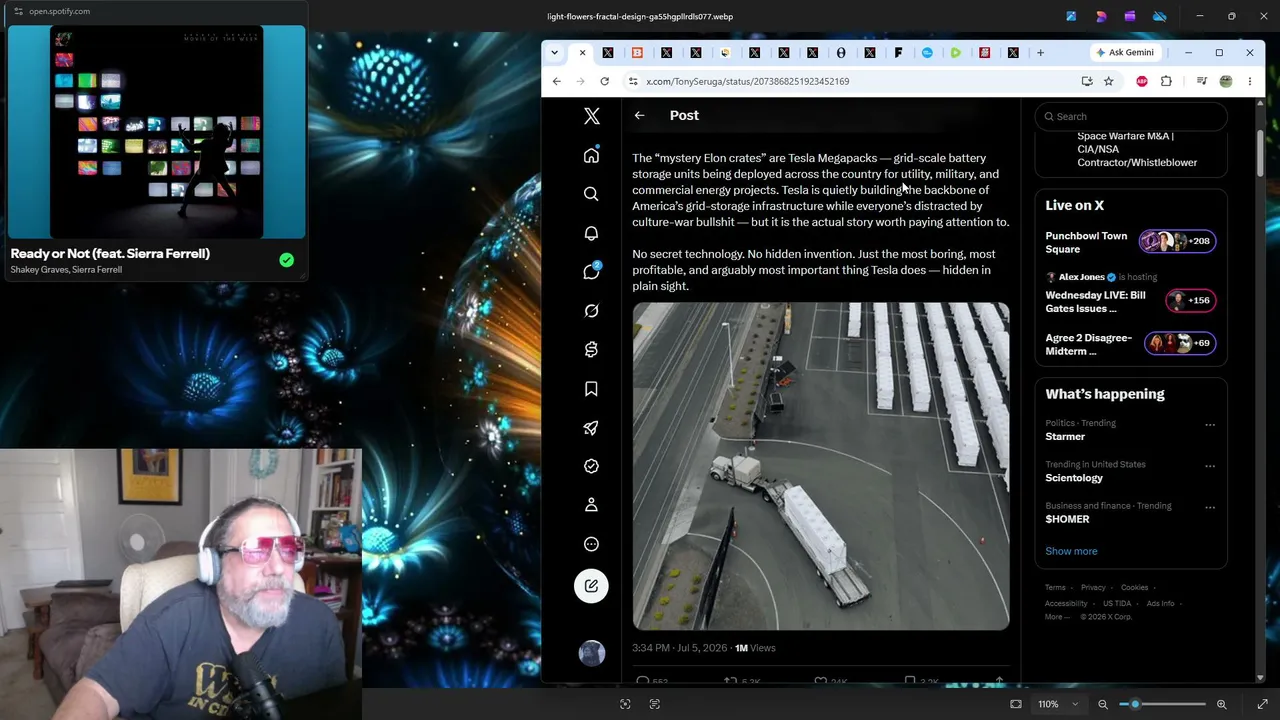
Task: Open options for Starmer trend
Action: (x=1210, y=425)
